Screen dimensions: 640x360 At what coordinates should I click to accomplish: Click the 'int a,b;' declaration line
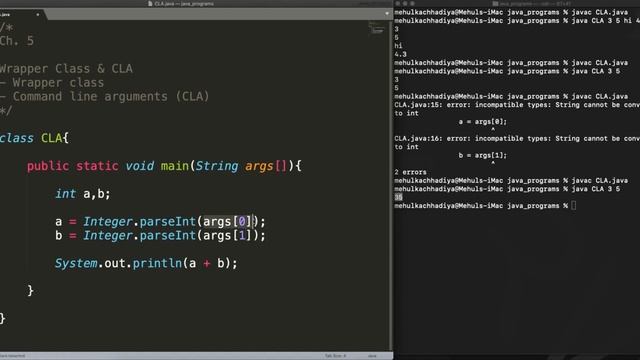83,194
